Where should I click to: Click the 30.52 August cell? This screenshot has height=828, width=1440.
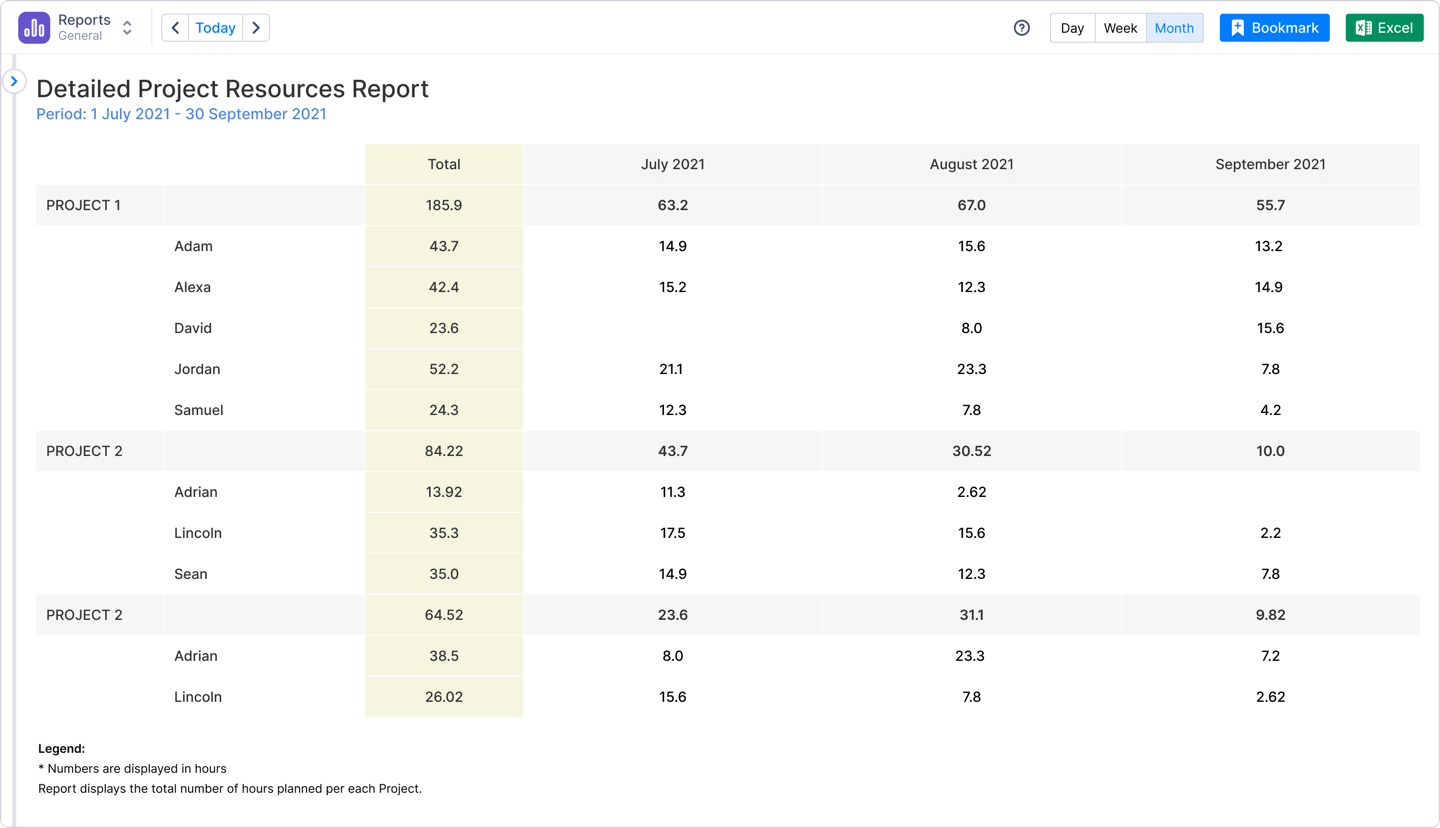tap(972, 451)
